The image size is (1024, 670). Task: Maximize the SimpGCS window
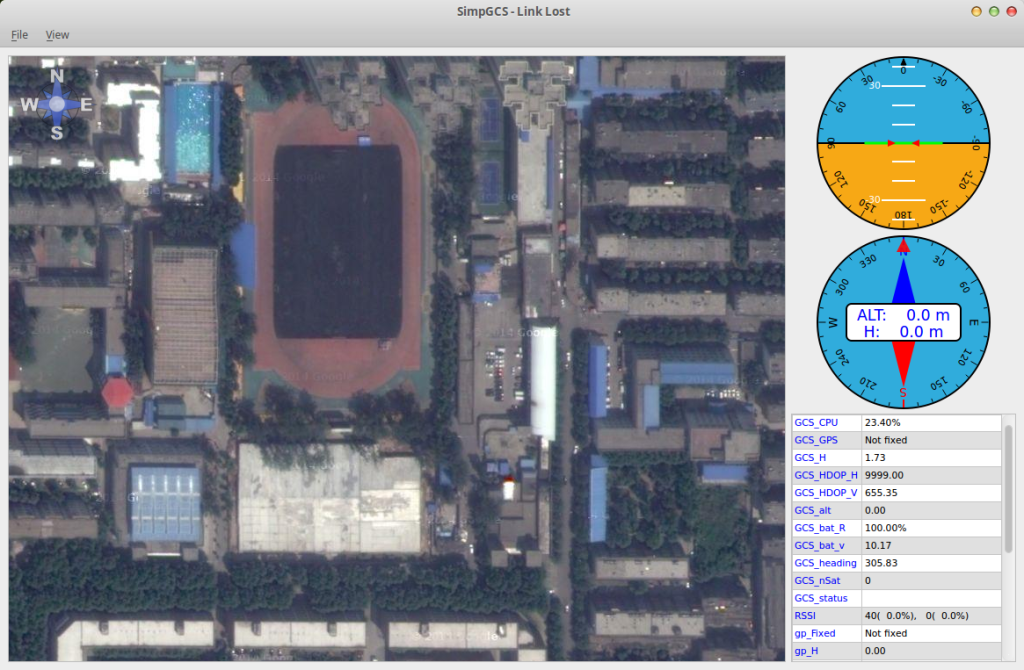[993, 11]
